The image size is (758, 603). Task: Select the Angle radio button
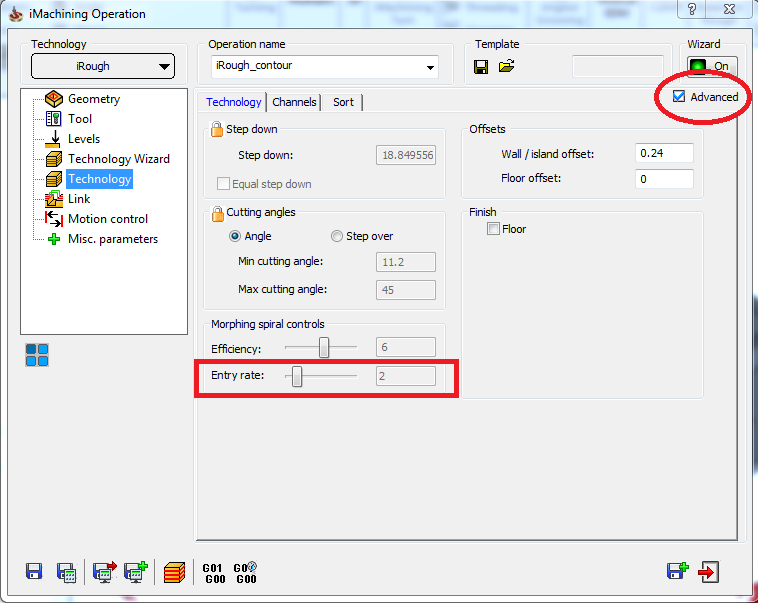(x=235, y=236)
